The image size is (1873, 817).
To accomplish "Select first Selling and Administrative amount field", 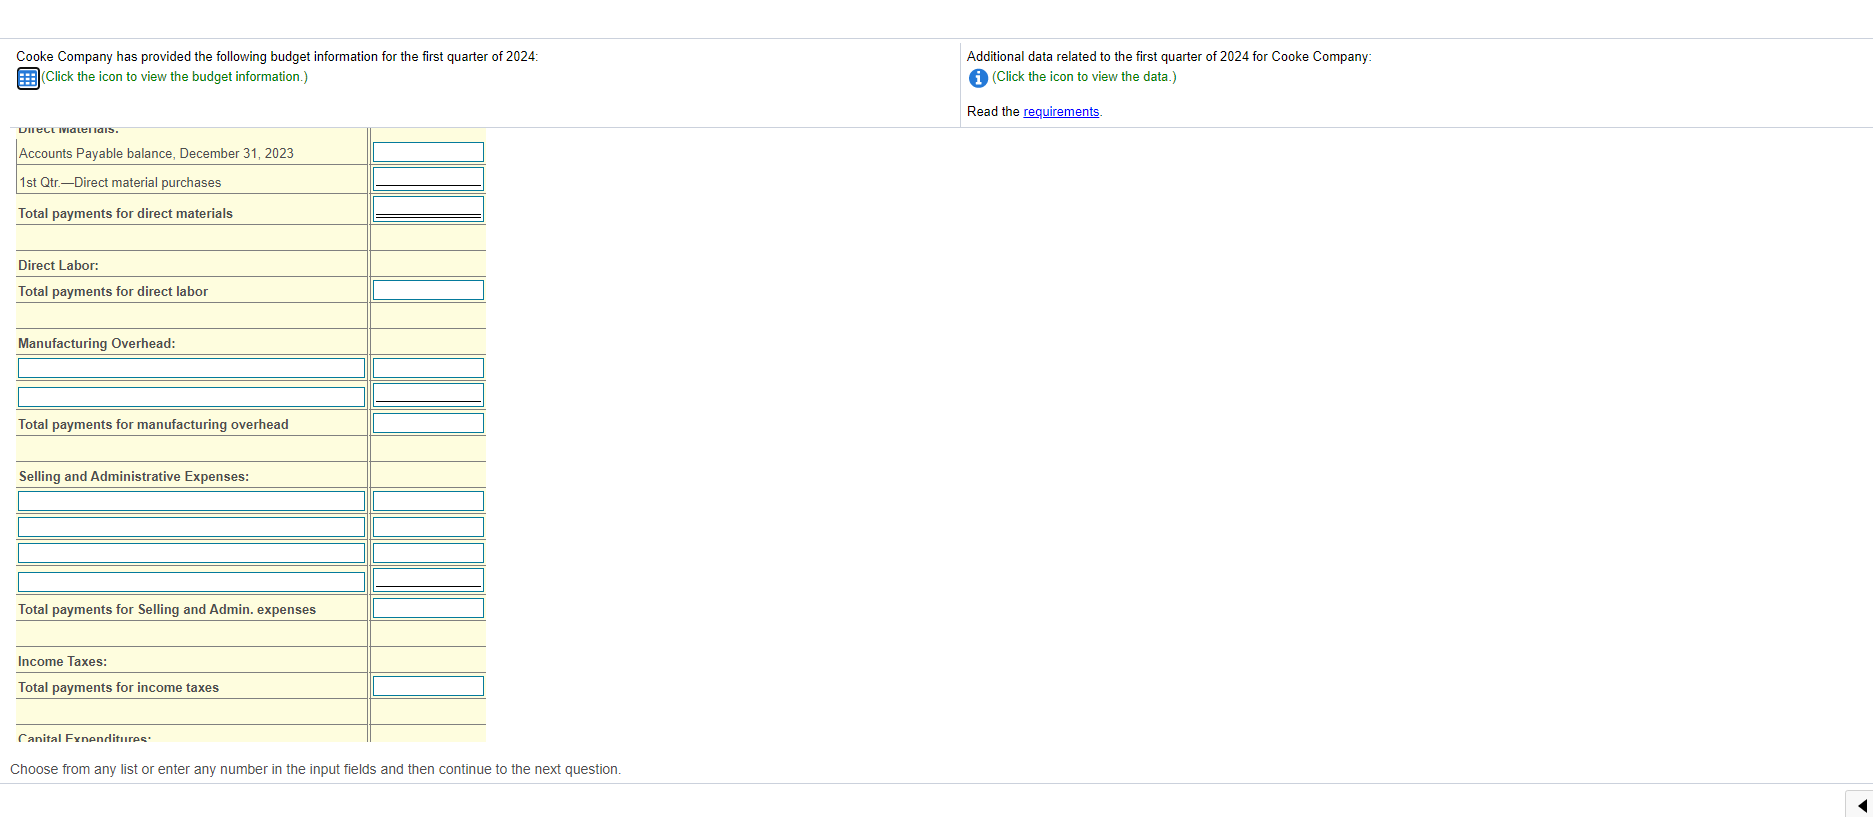I will (428, 501).
